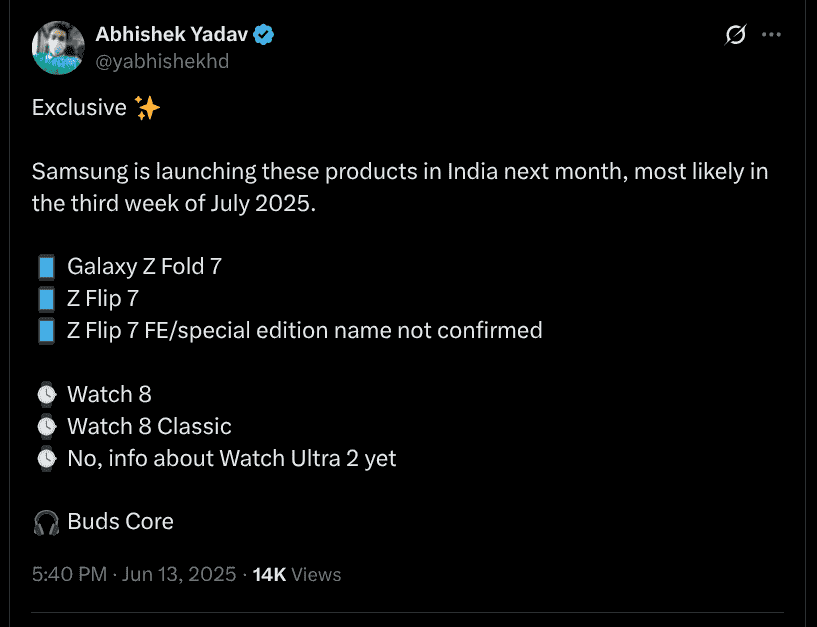Image resolution: width=817 pixels, height=627 pixels.
Task: Click the line about Watch Ultra 2
Action: coord(231,458)
